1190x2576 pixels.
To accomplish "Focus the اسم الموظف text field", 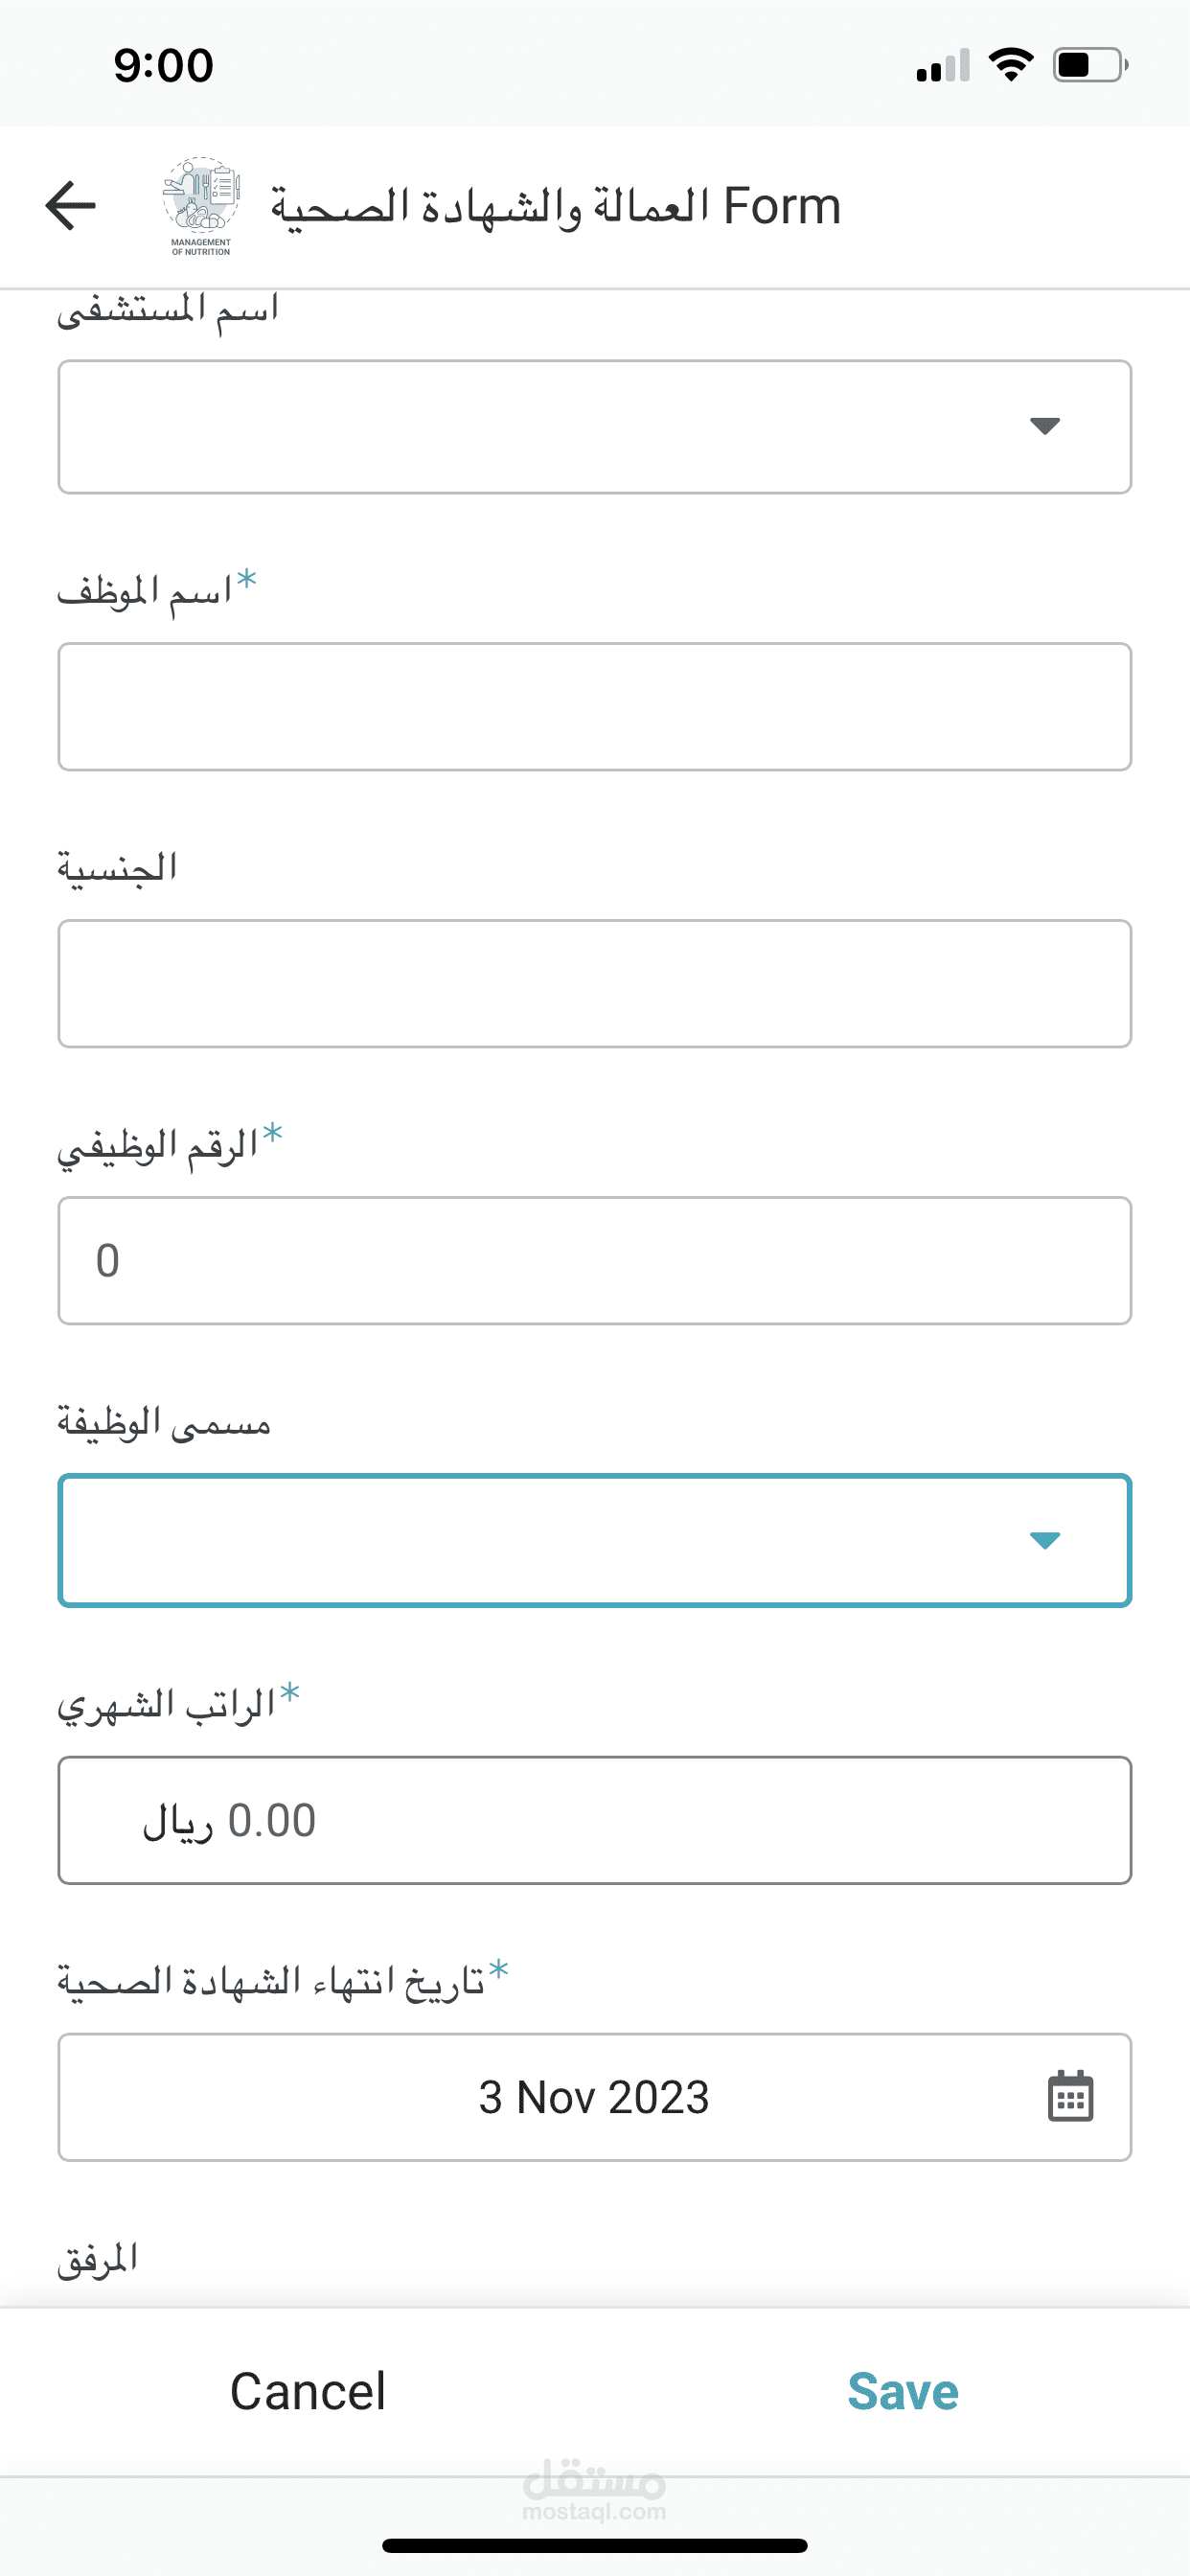I will pos(594,707).
